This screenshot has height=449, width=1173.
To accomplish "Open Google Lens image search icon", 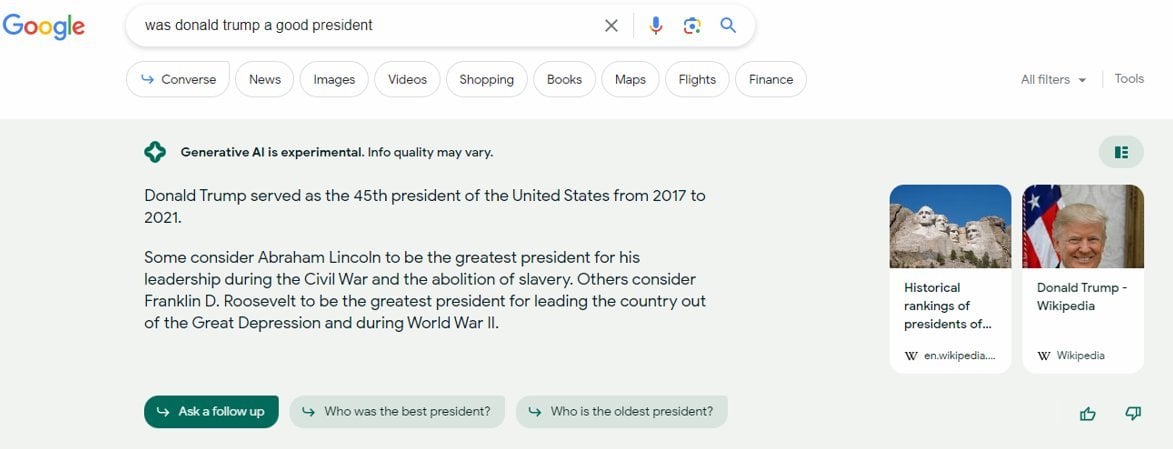I will (x=692, y=25).
